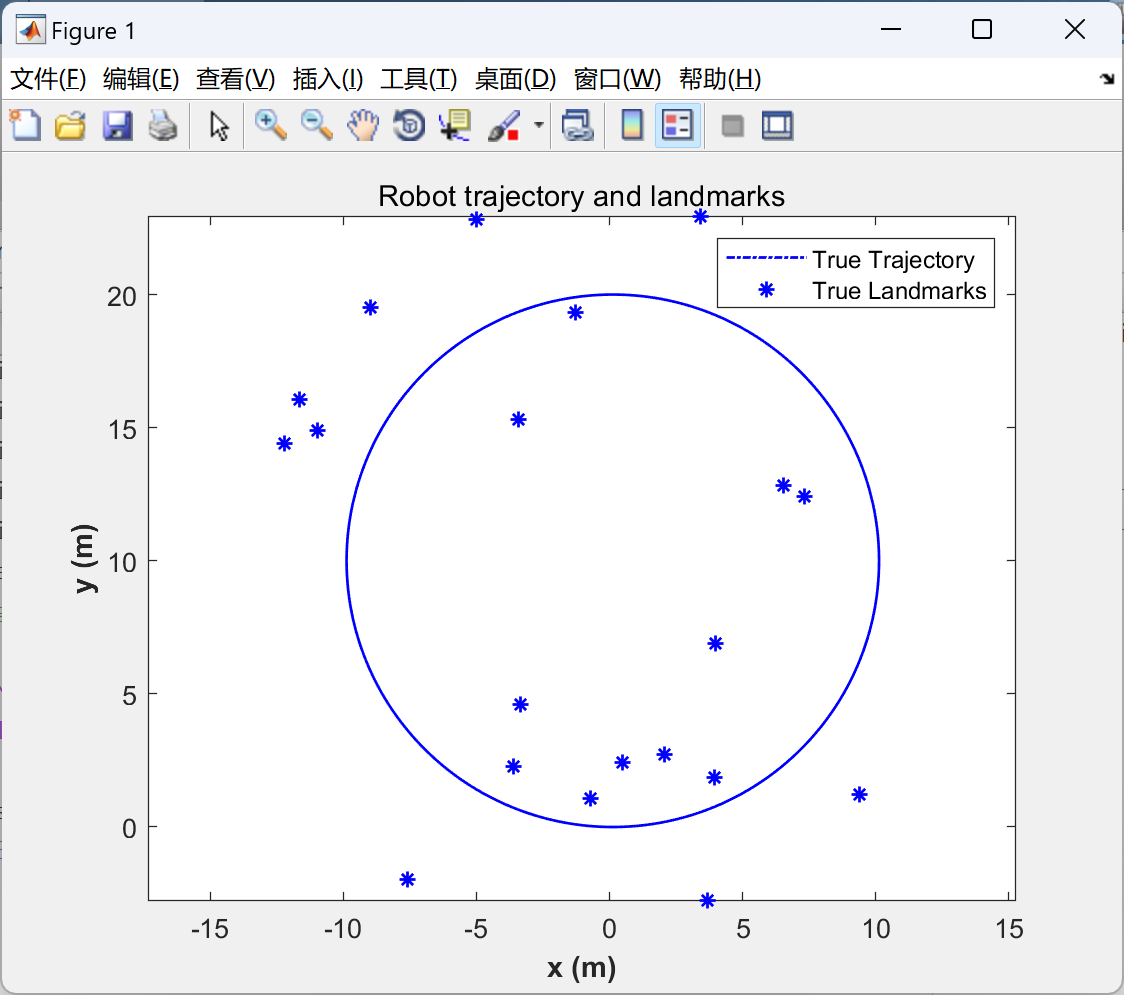
Task: Activate the Rotate 3D tool
Action: click(409, 125)
